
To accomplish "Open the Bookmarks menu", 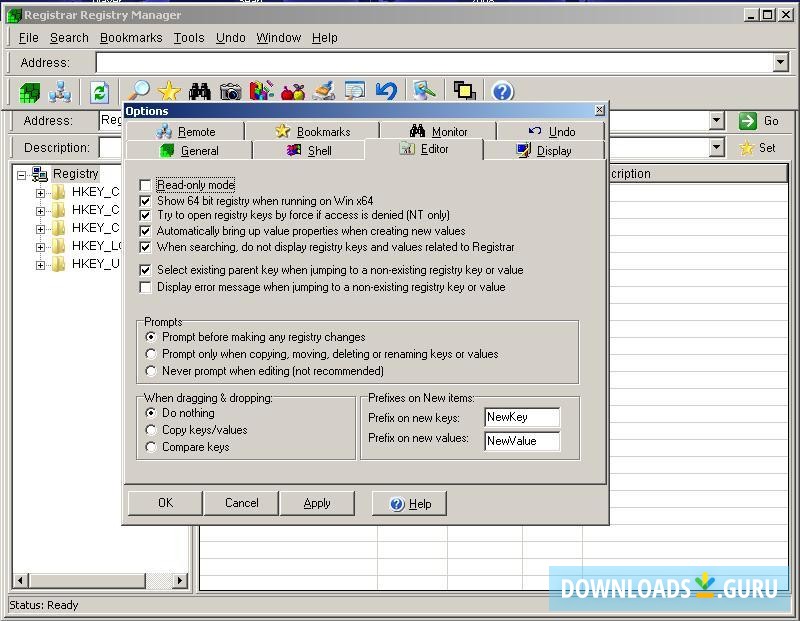I will [131, 38].
